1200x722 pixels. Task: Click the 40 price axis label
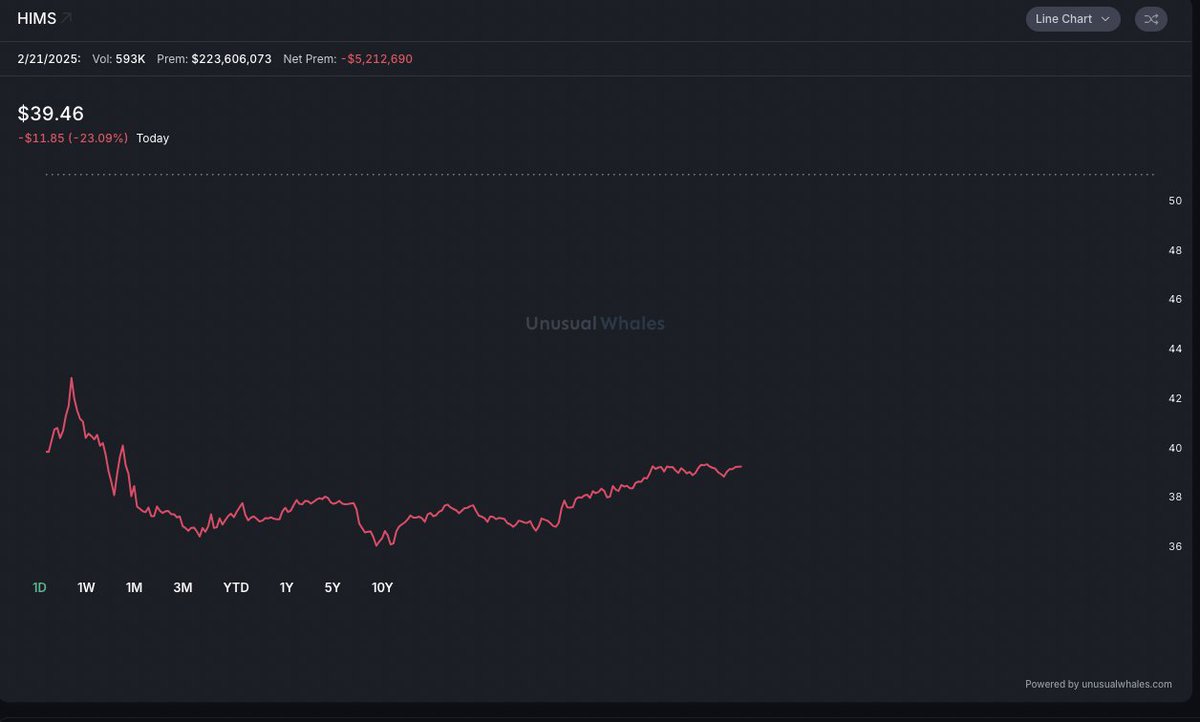coord(1175,448)
